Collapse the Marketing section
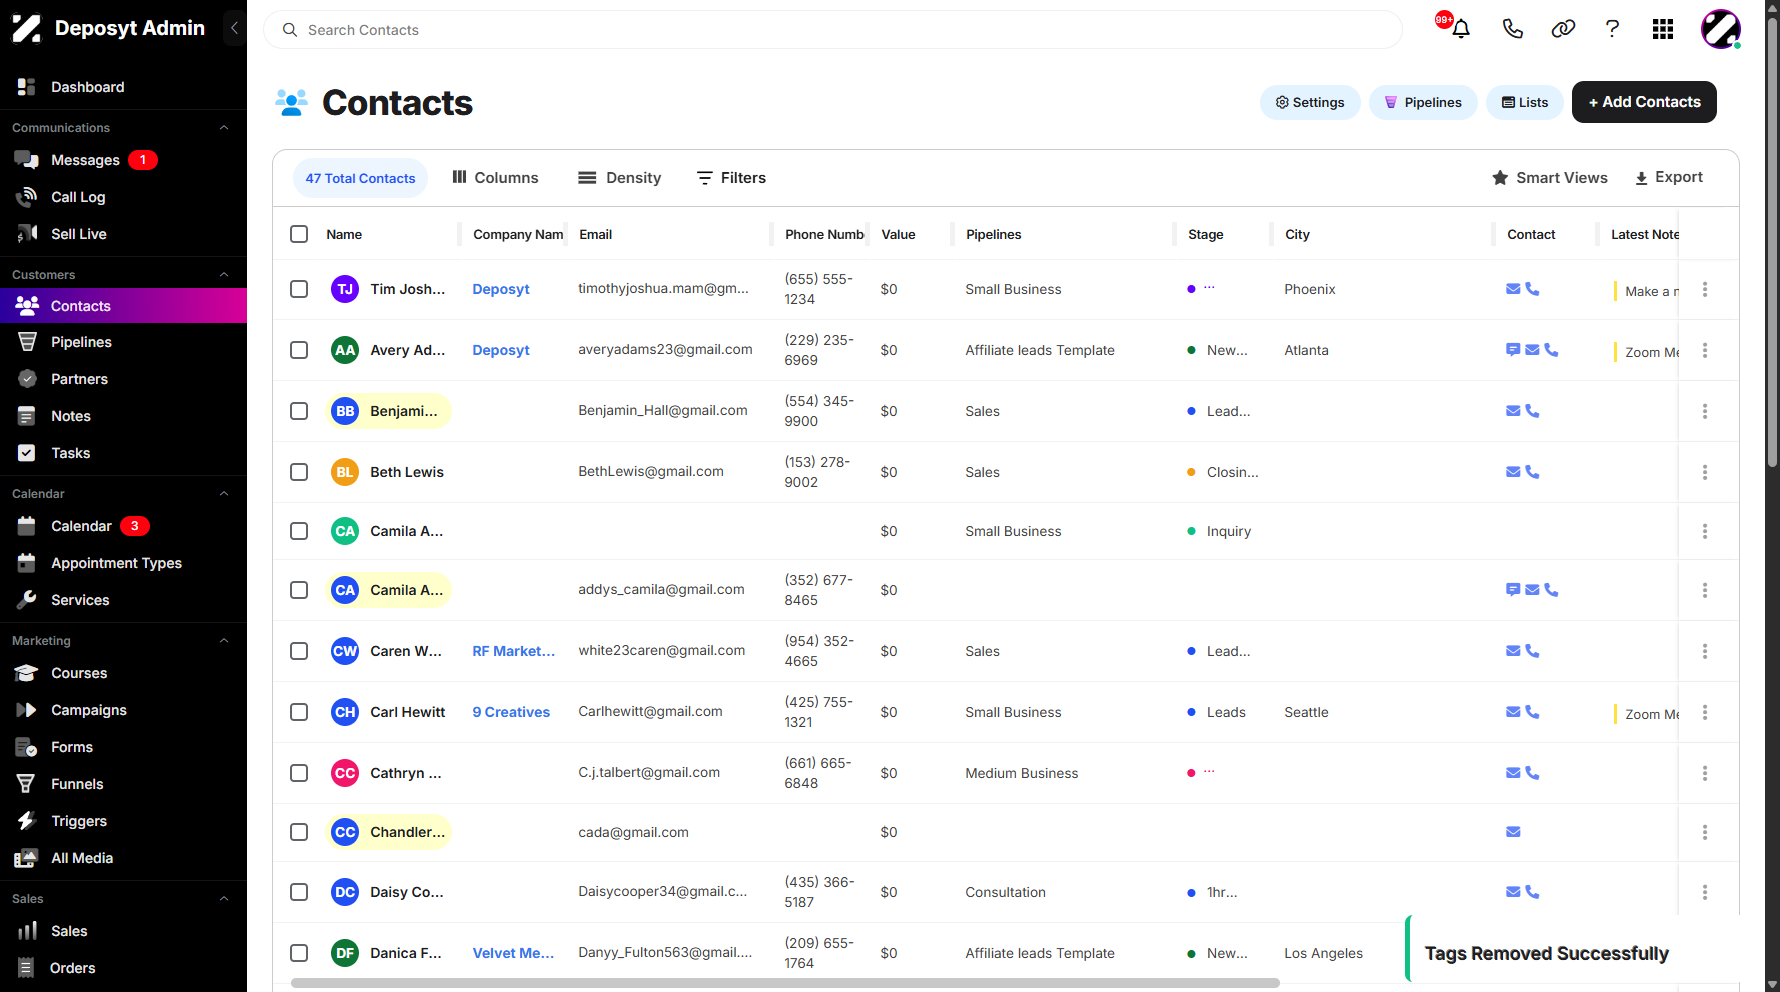This screenshot has width=1780, height=992. click(x=224, y=641)
